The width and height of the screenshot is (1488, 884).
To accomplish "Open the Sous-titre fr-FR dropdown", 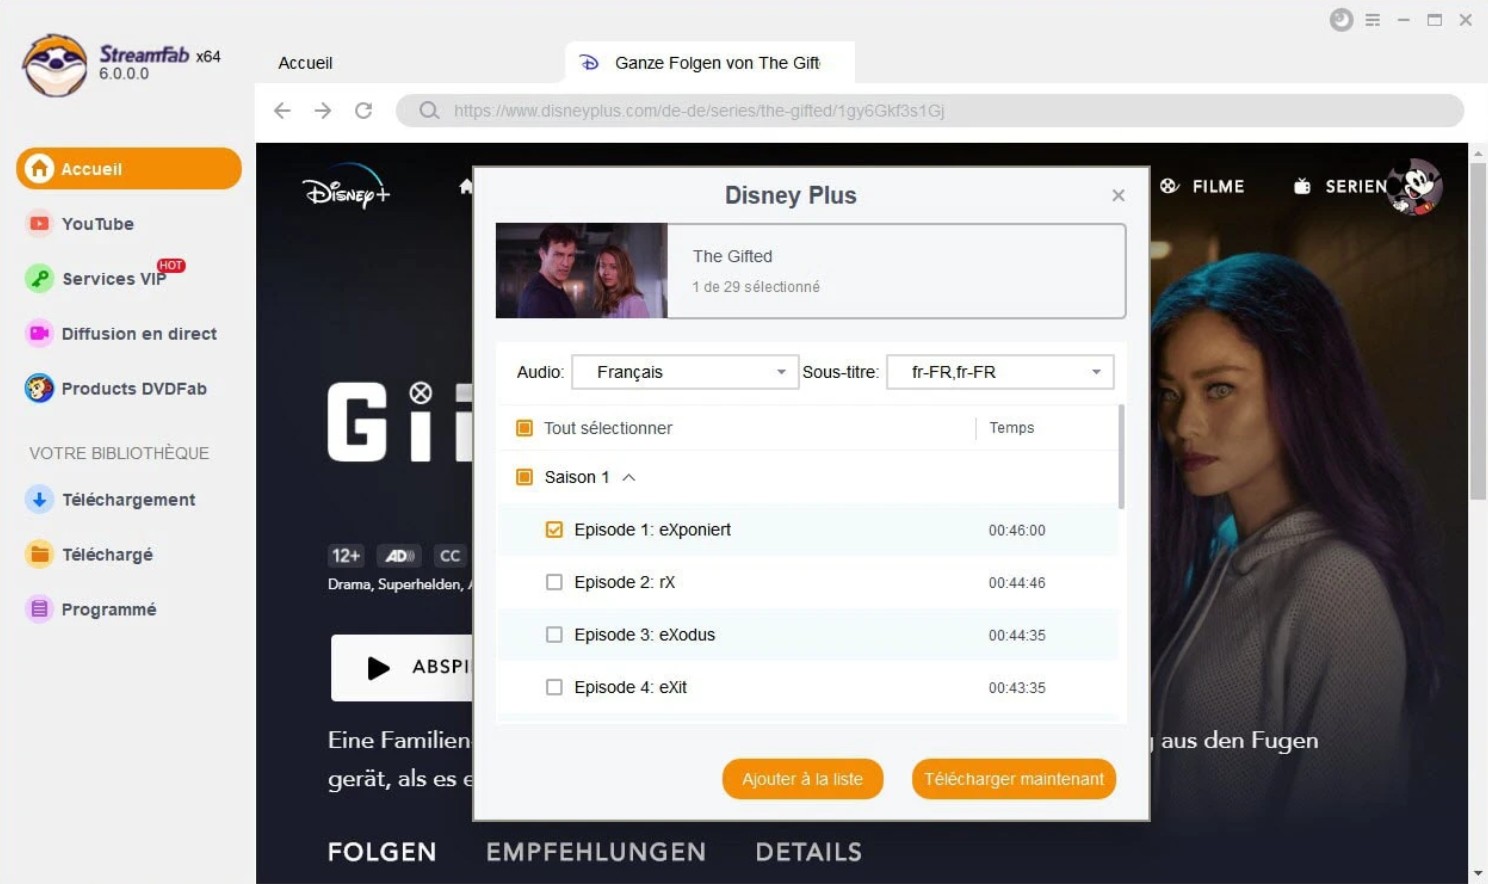I will [x=1000, y=372].
